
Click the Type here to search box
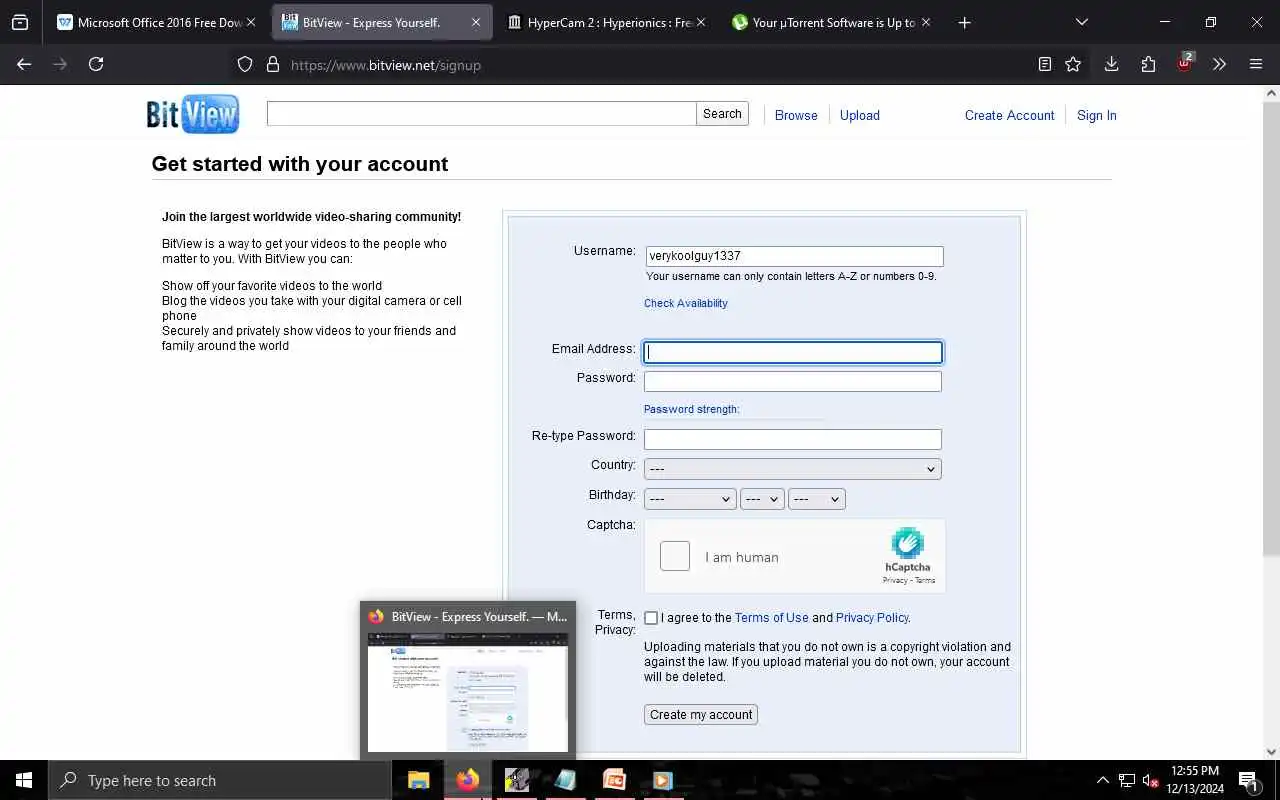[x=220, y=780]
